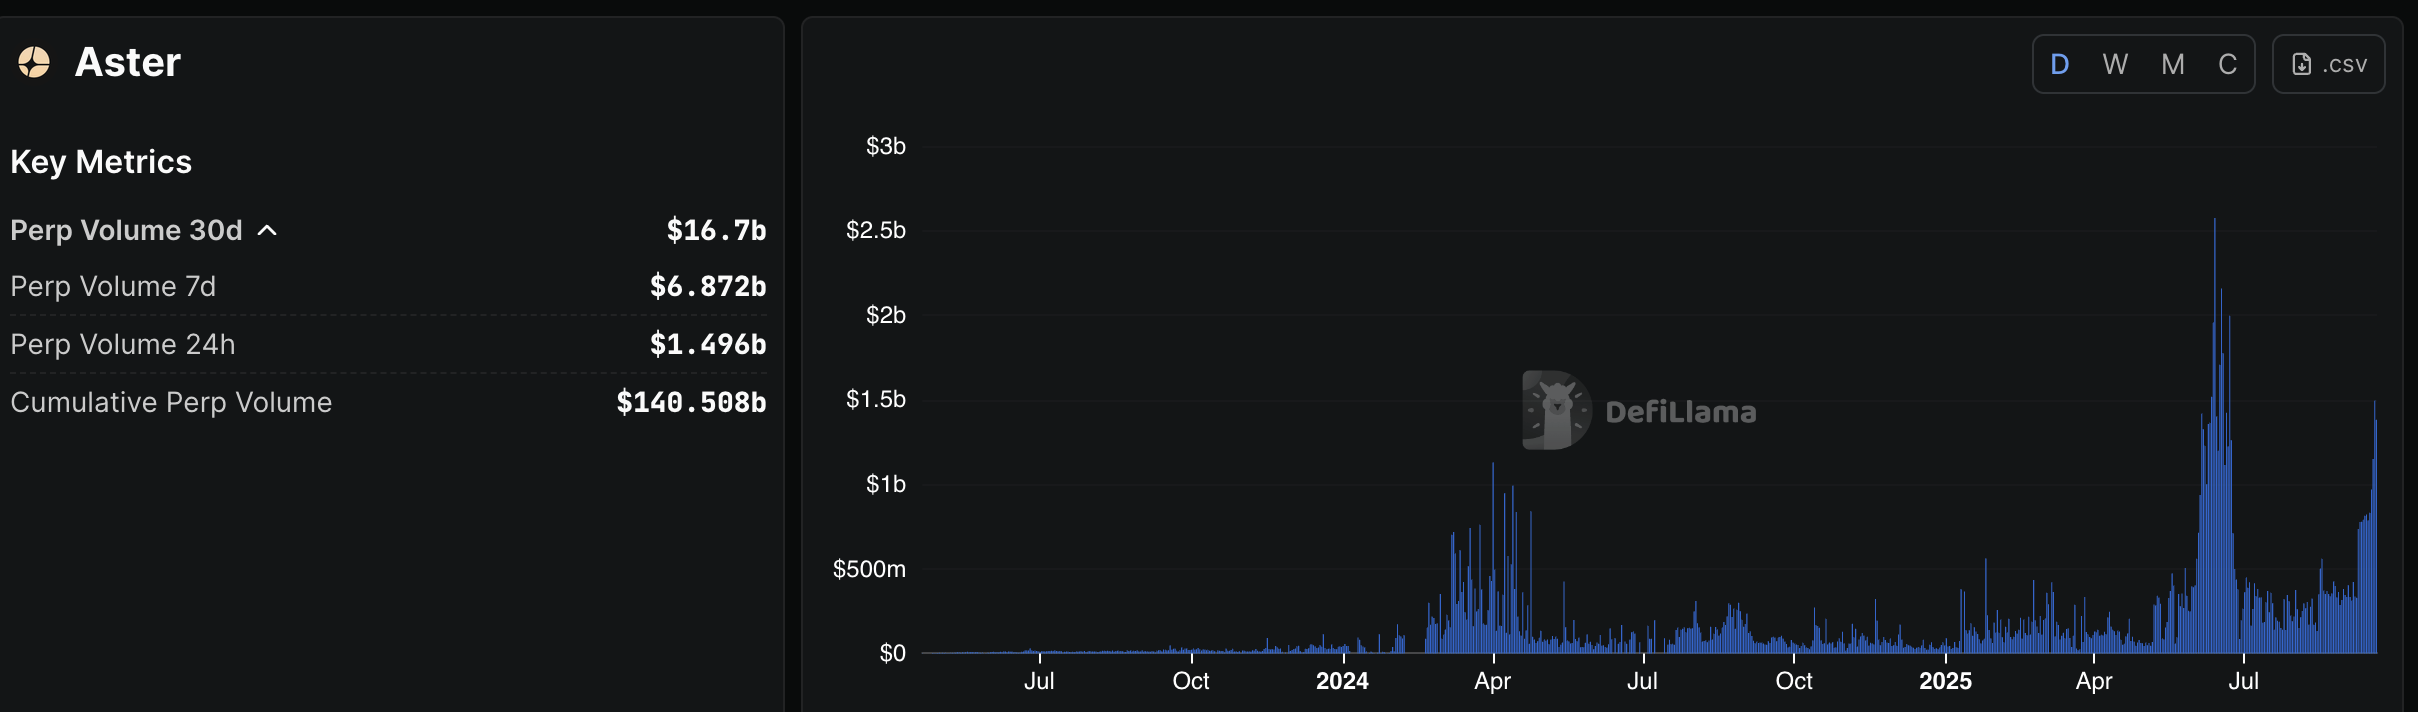Image resolution: width=2418 pixels, height=712 pixels.
Task: Download chart data as .csv
Action: (x=2328, y=65)
